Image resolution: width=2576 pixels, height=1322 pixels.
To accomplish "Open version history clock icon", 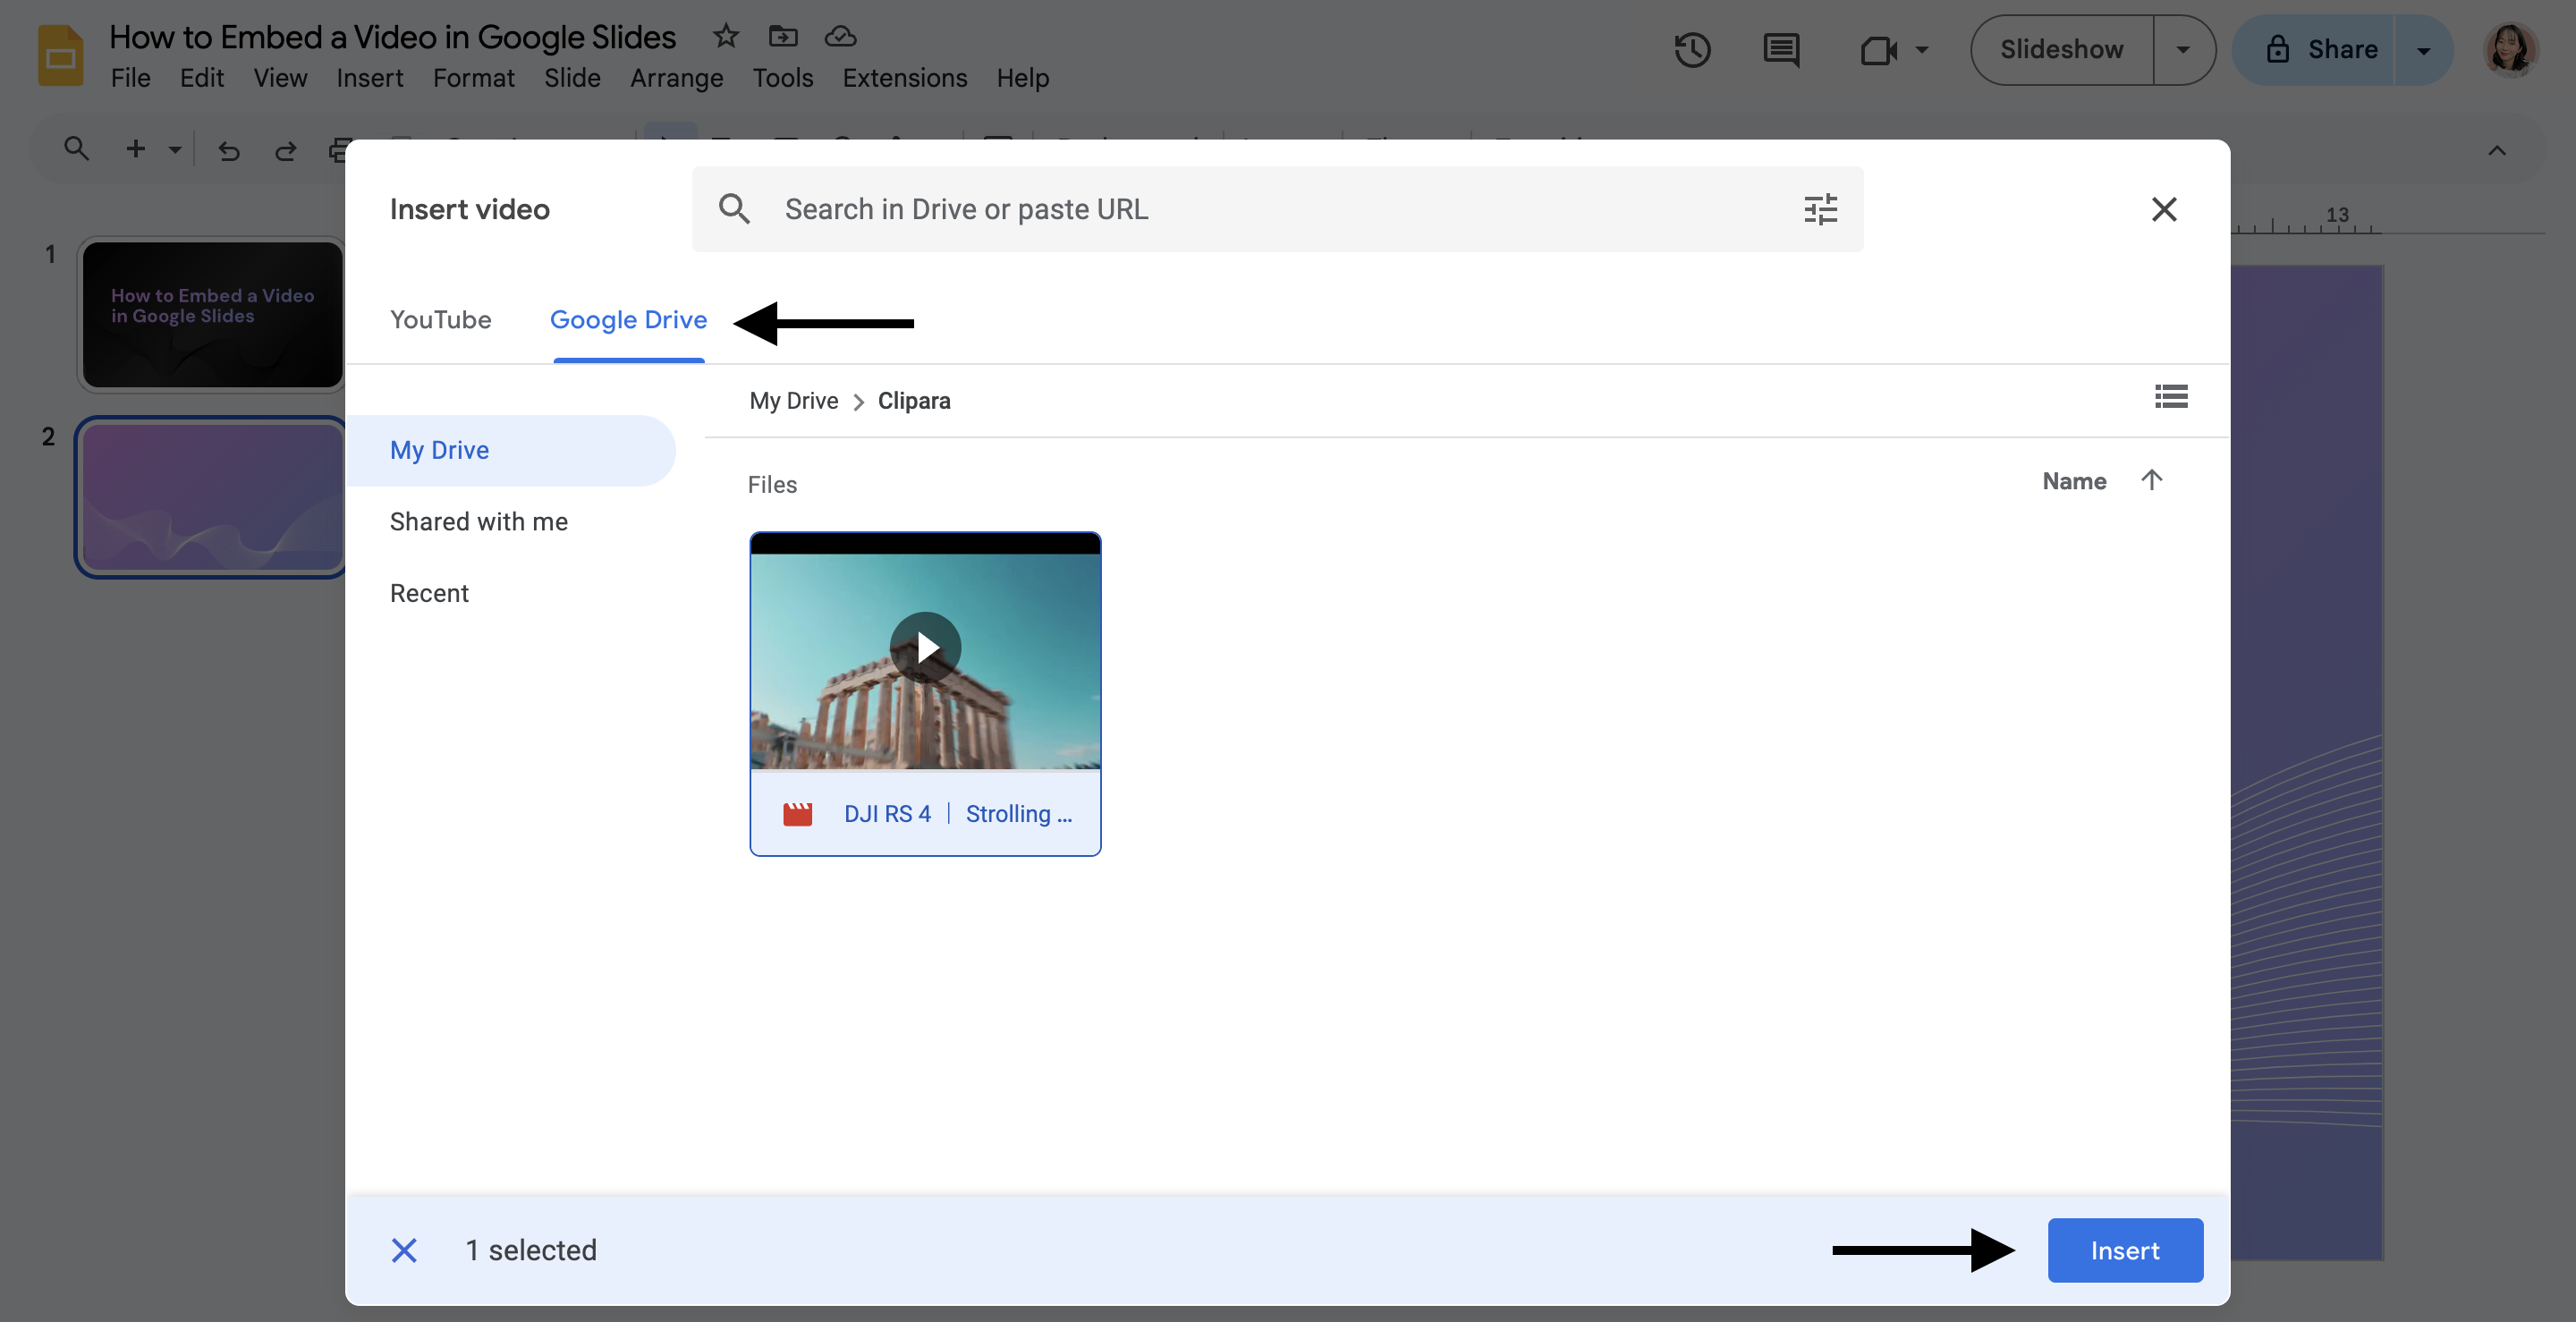I will [1692, 50].
